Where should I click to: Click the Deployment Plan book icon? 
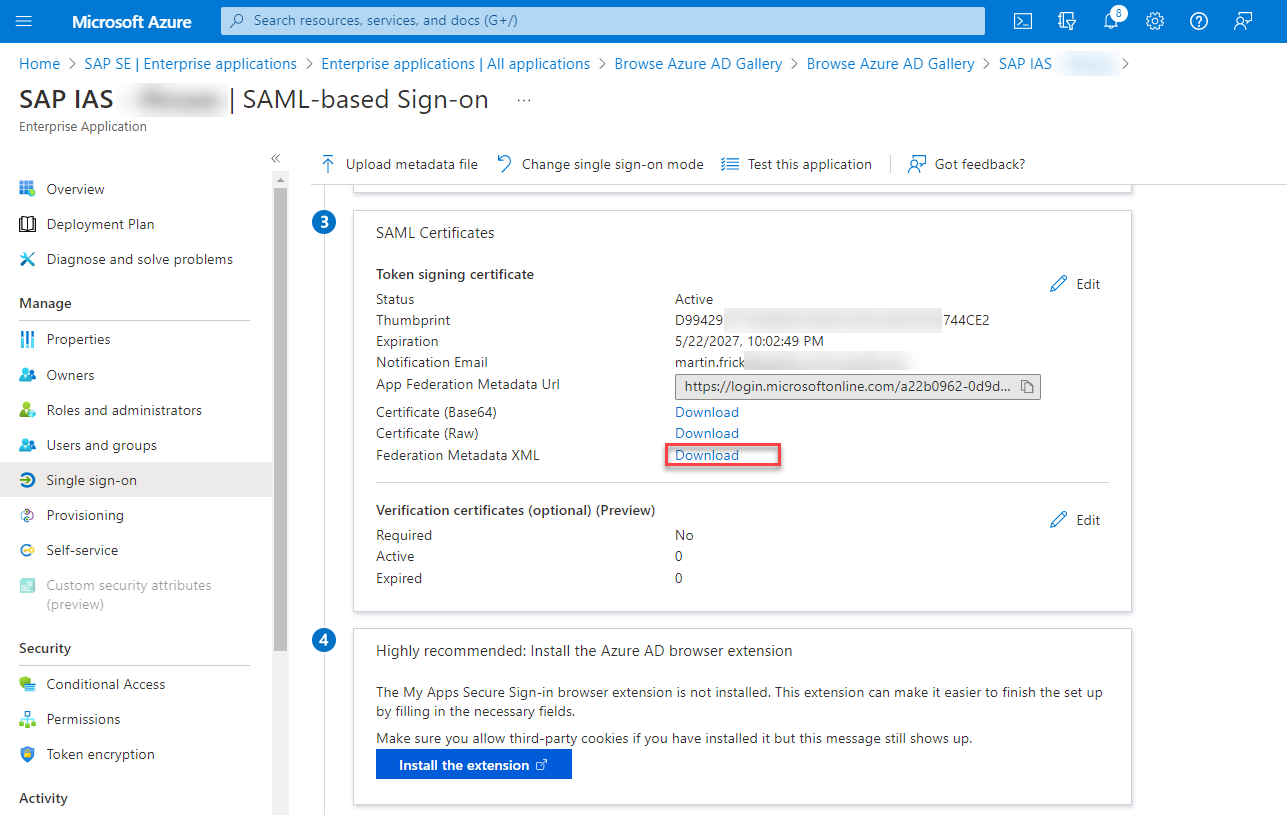(x=28, y=224)
